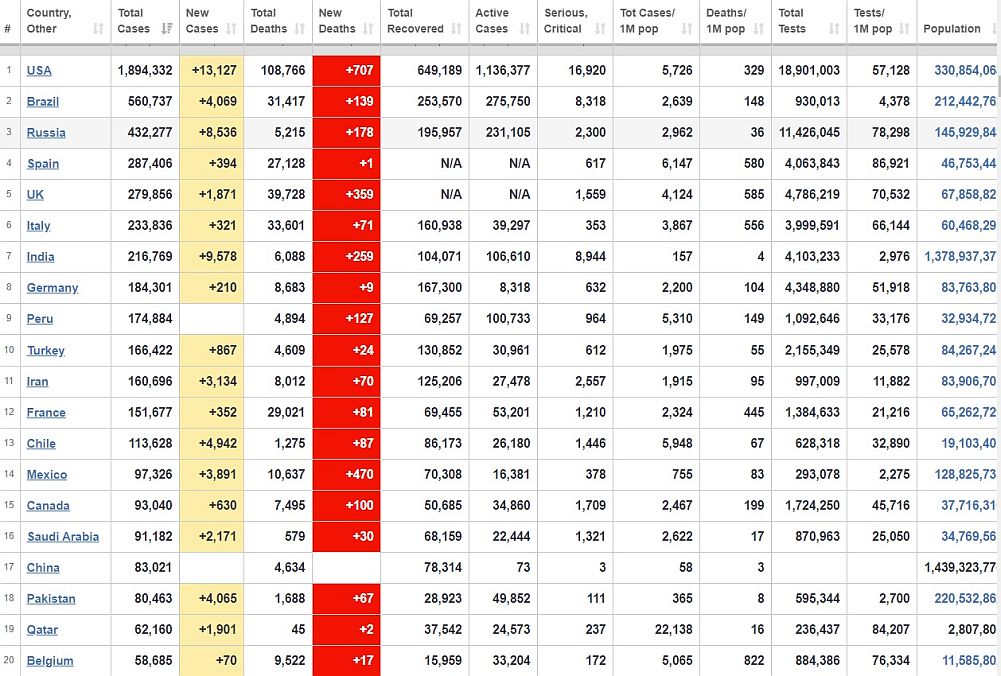Image resolution: width=1001 pixels, height=676 pixels.
Task: Click Italy active cases value 39,297
Action: click(511, 226)
